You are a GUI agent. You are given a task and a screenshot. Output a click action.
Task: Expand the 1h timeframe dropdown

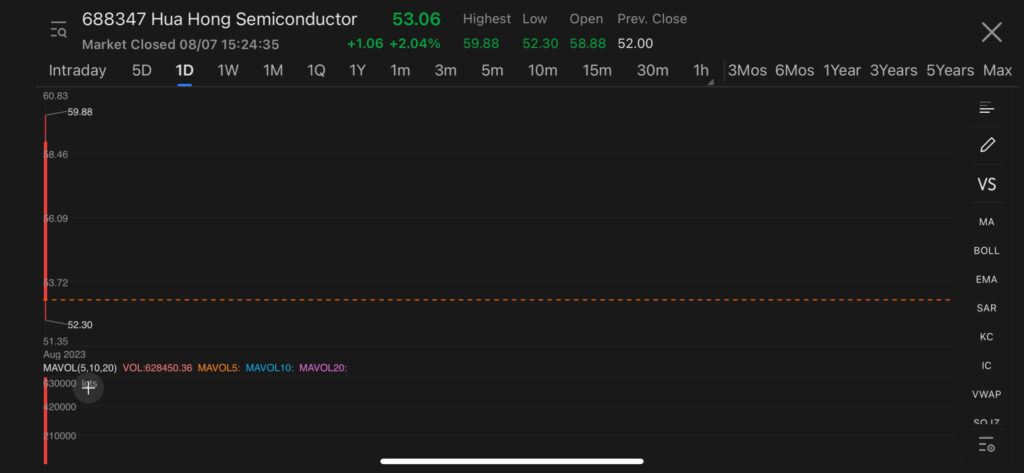point(703,72)
